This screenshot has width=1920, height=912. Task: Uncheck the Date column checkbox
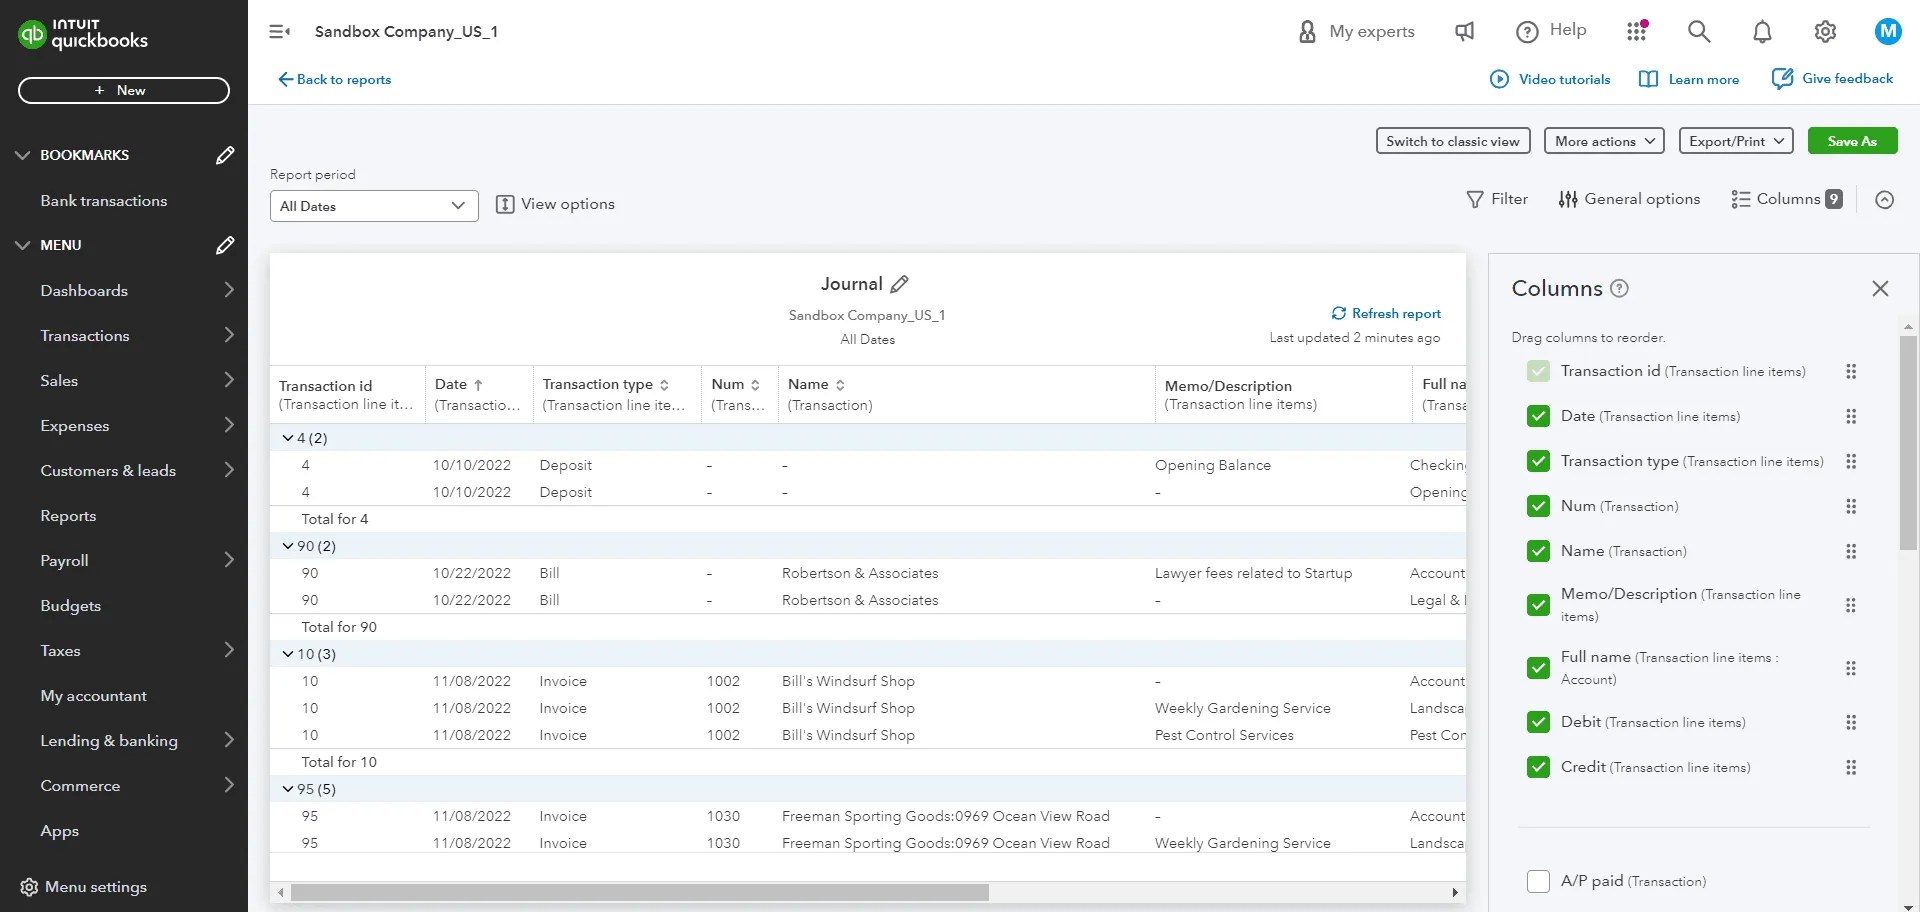(x=1538, y=416)
